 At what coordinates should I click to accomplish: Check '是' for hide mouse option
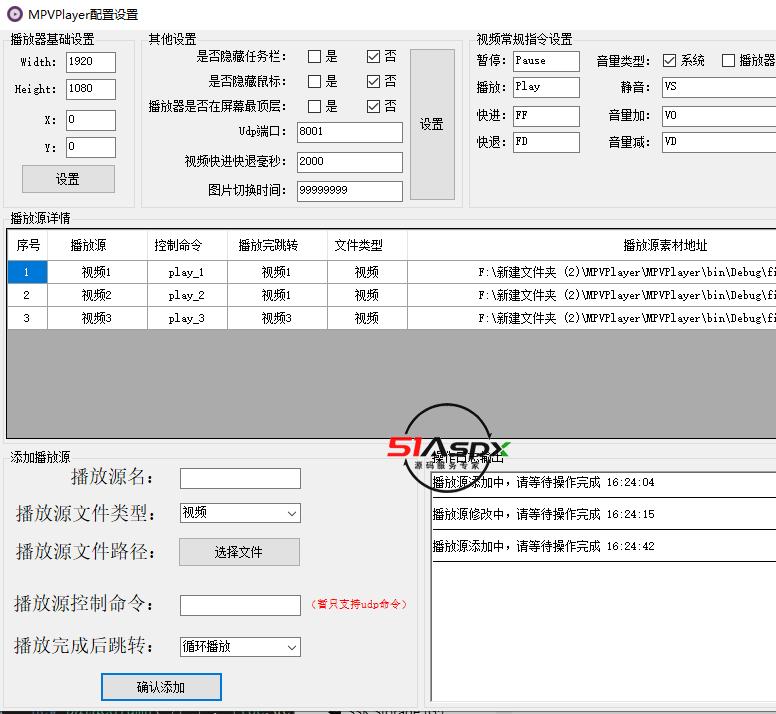pos(314,81)
